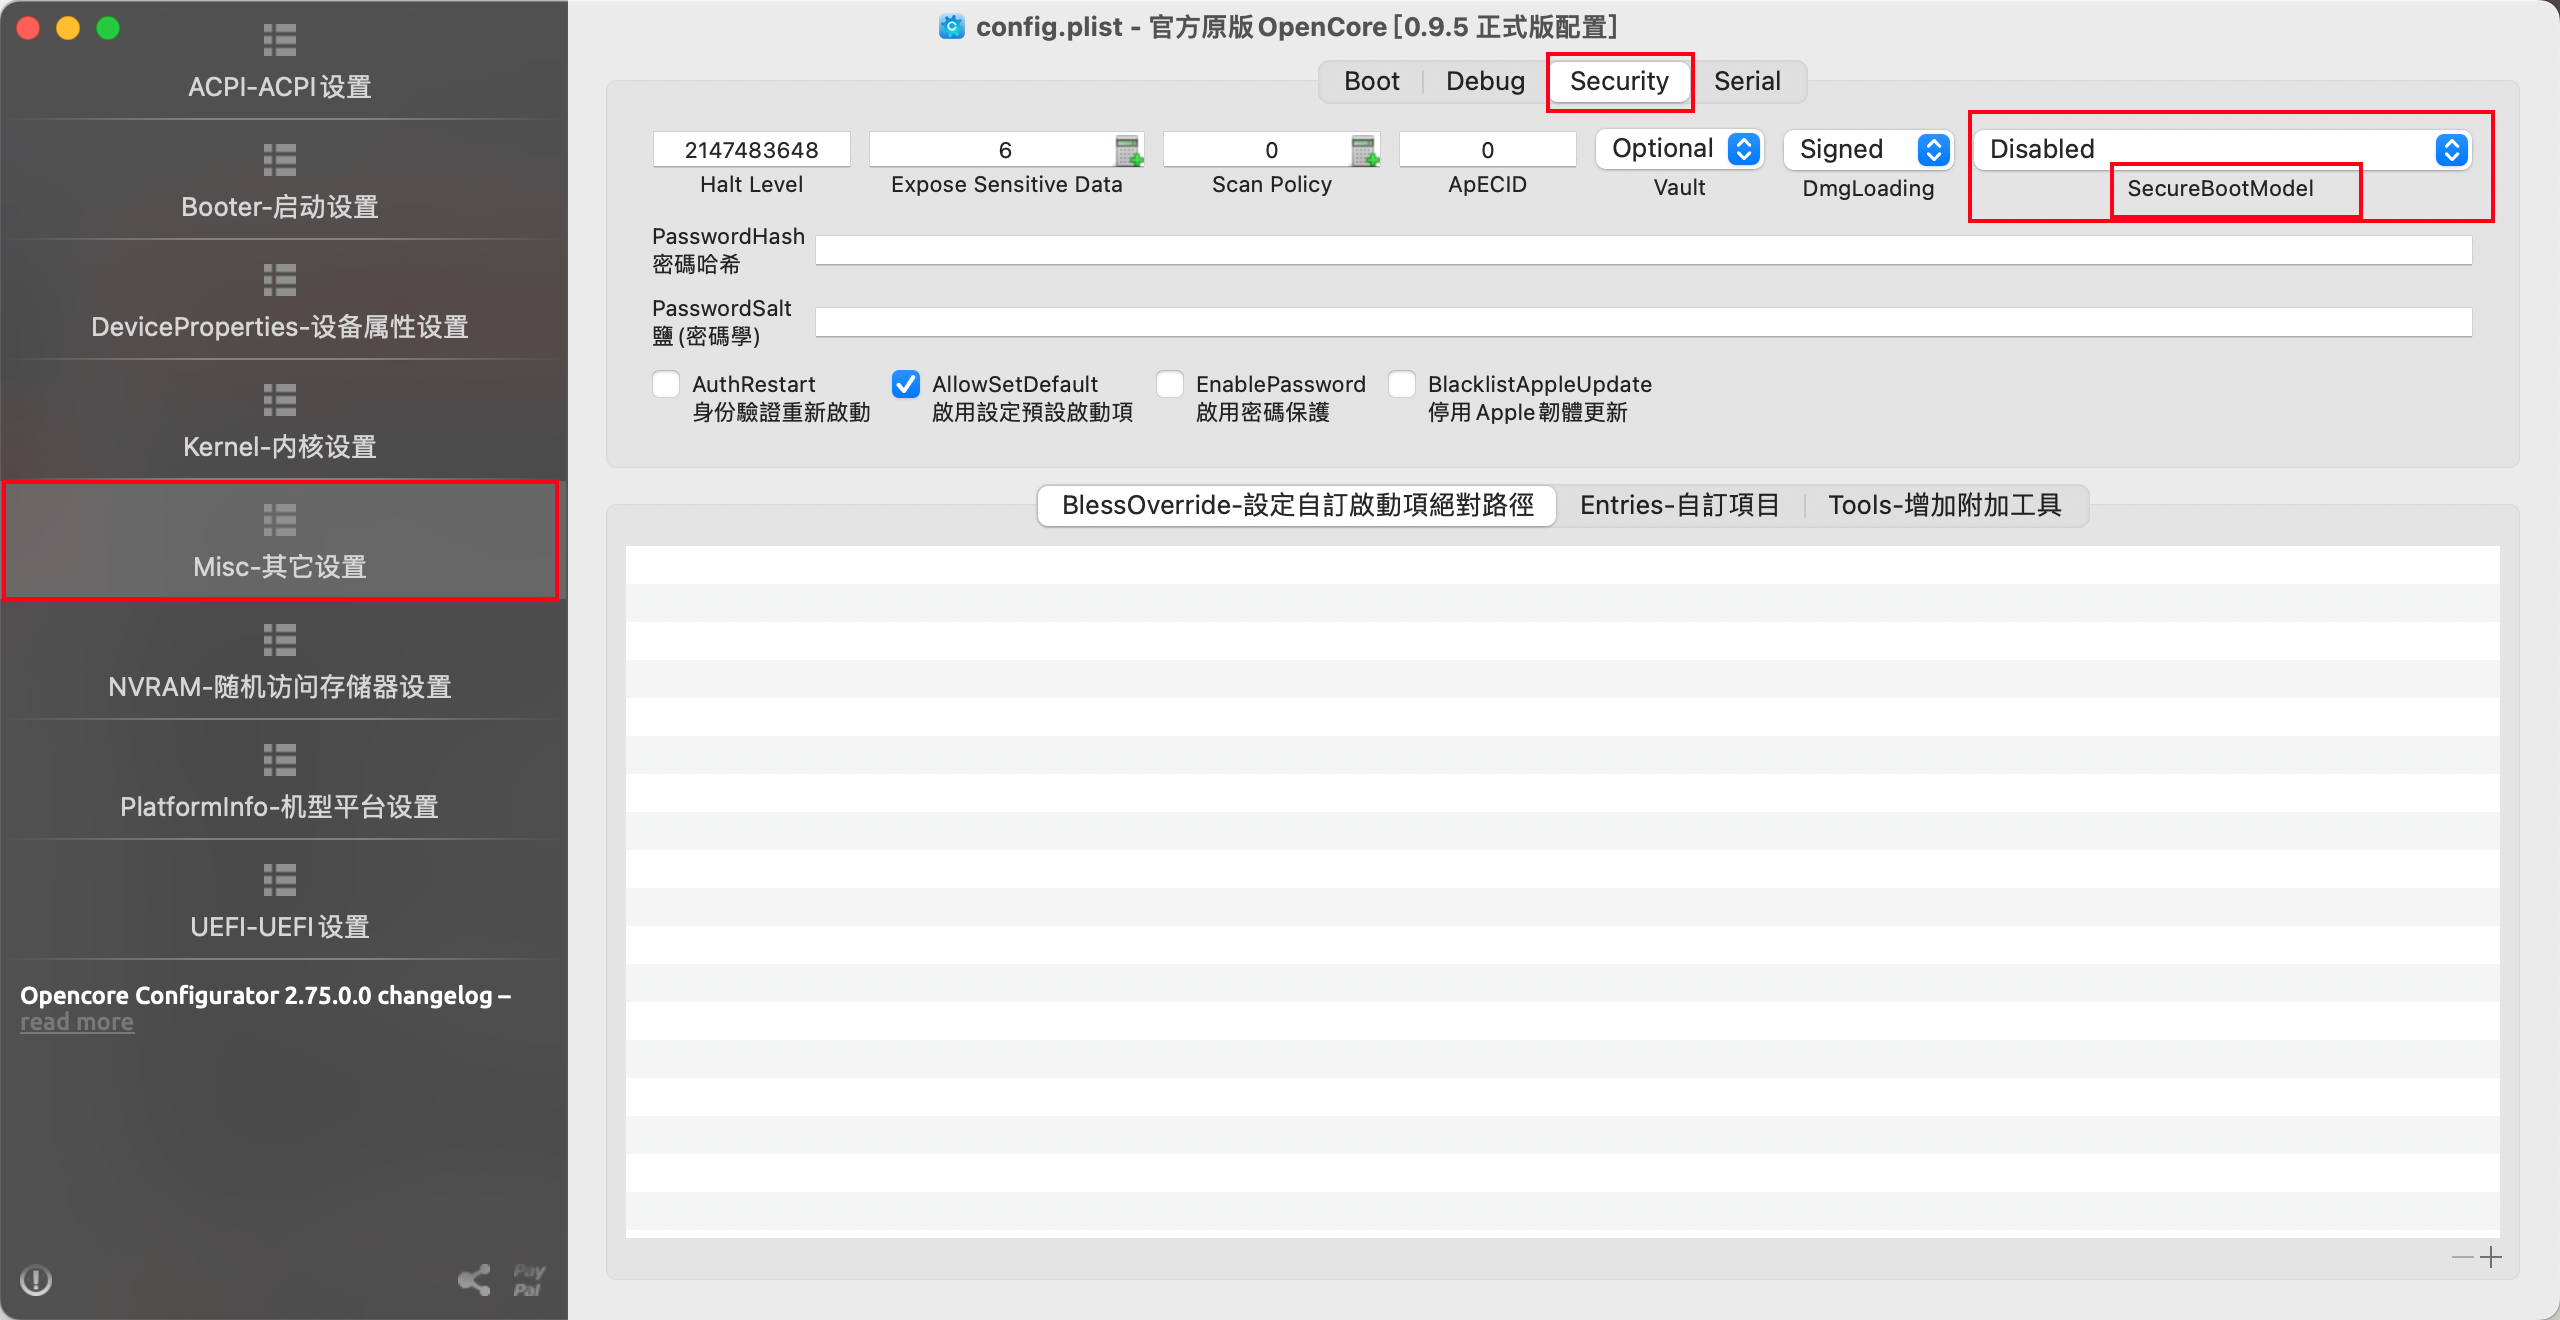
Task: Click the share icon in sidebar footer
Action: click(474, 1280)
